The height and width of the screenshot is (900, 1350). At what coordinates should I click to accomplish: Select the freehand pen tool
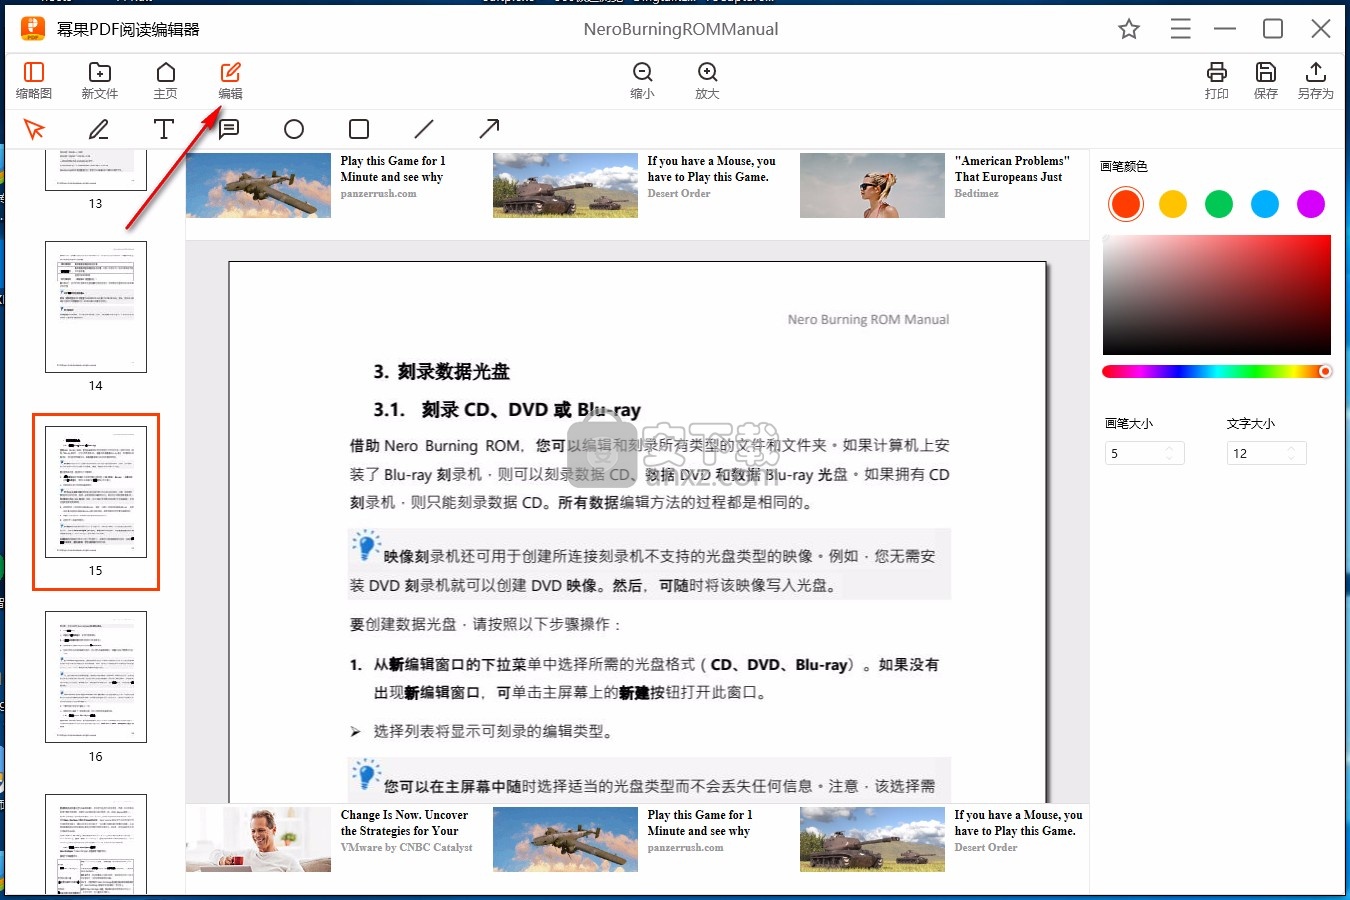coord(99,129)
